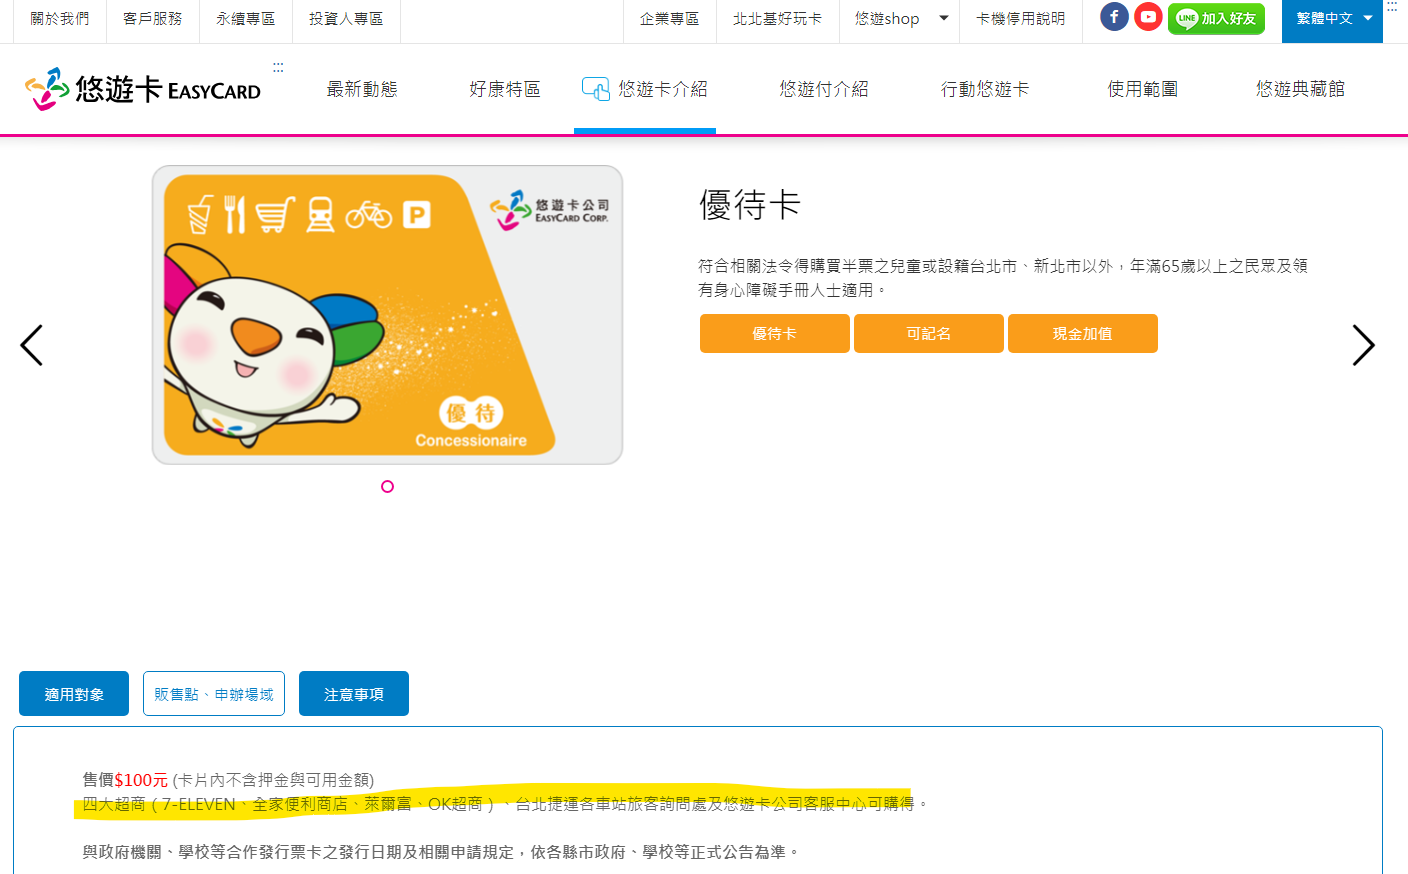1408x874 pixels.
Task: Select the 適用對象 tab
Action: pyautogui.click(x=74, y=694)
